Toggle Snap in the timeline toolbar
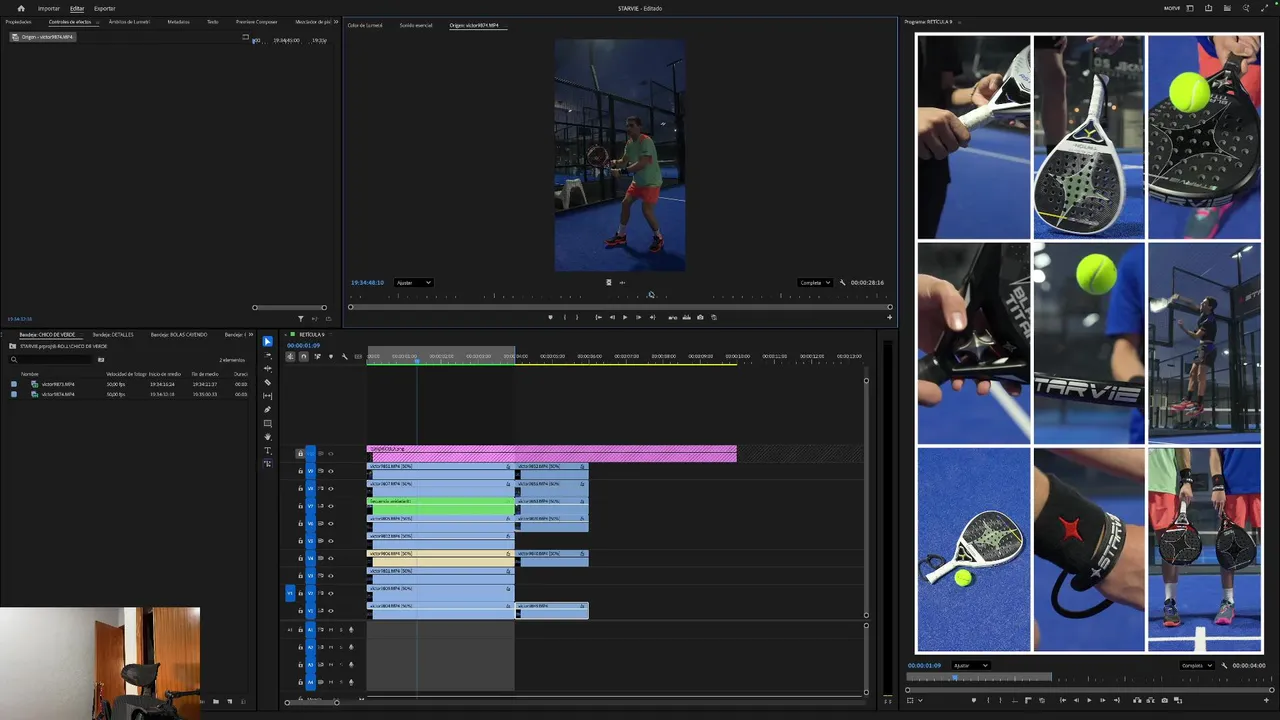The image size is (1280, 720). pyautogui.click(x=304, y=357)
